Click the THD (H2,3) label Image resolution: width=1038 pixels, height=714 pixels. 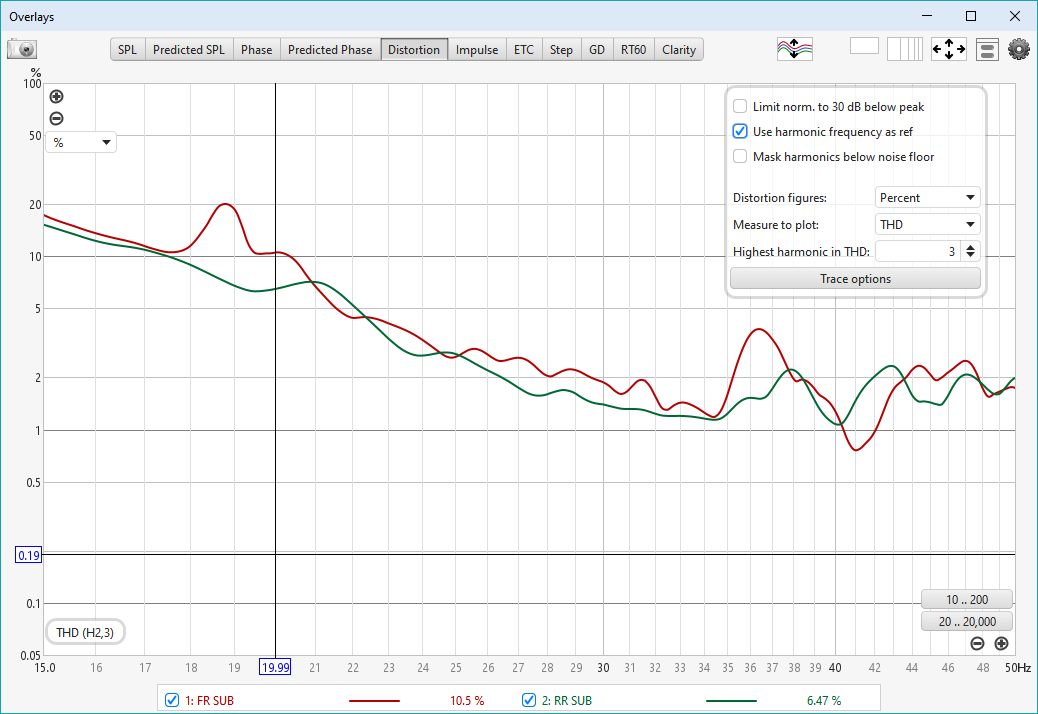85,633
